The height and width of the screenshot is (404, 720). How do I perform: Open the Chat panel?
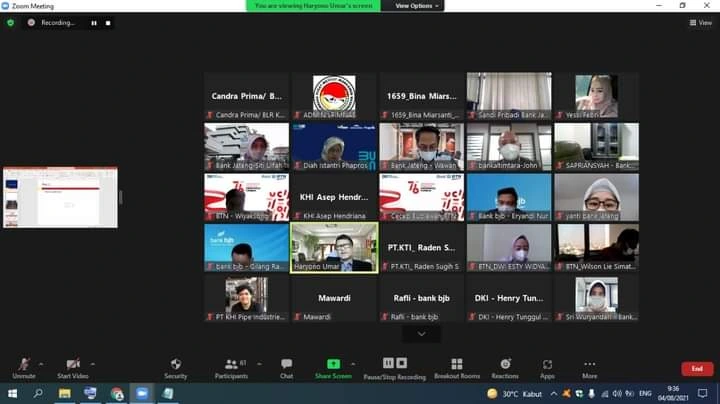tap(286, 364)
